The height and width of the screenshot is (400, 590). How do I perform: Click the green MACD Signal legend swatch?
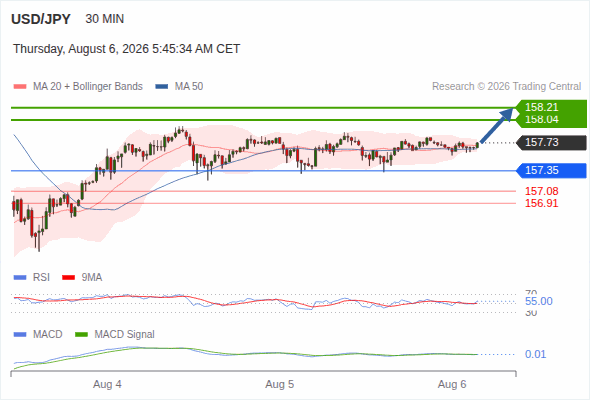pyautogui.click(x=82, y=335)
